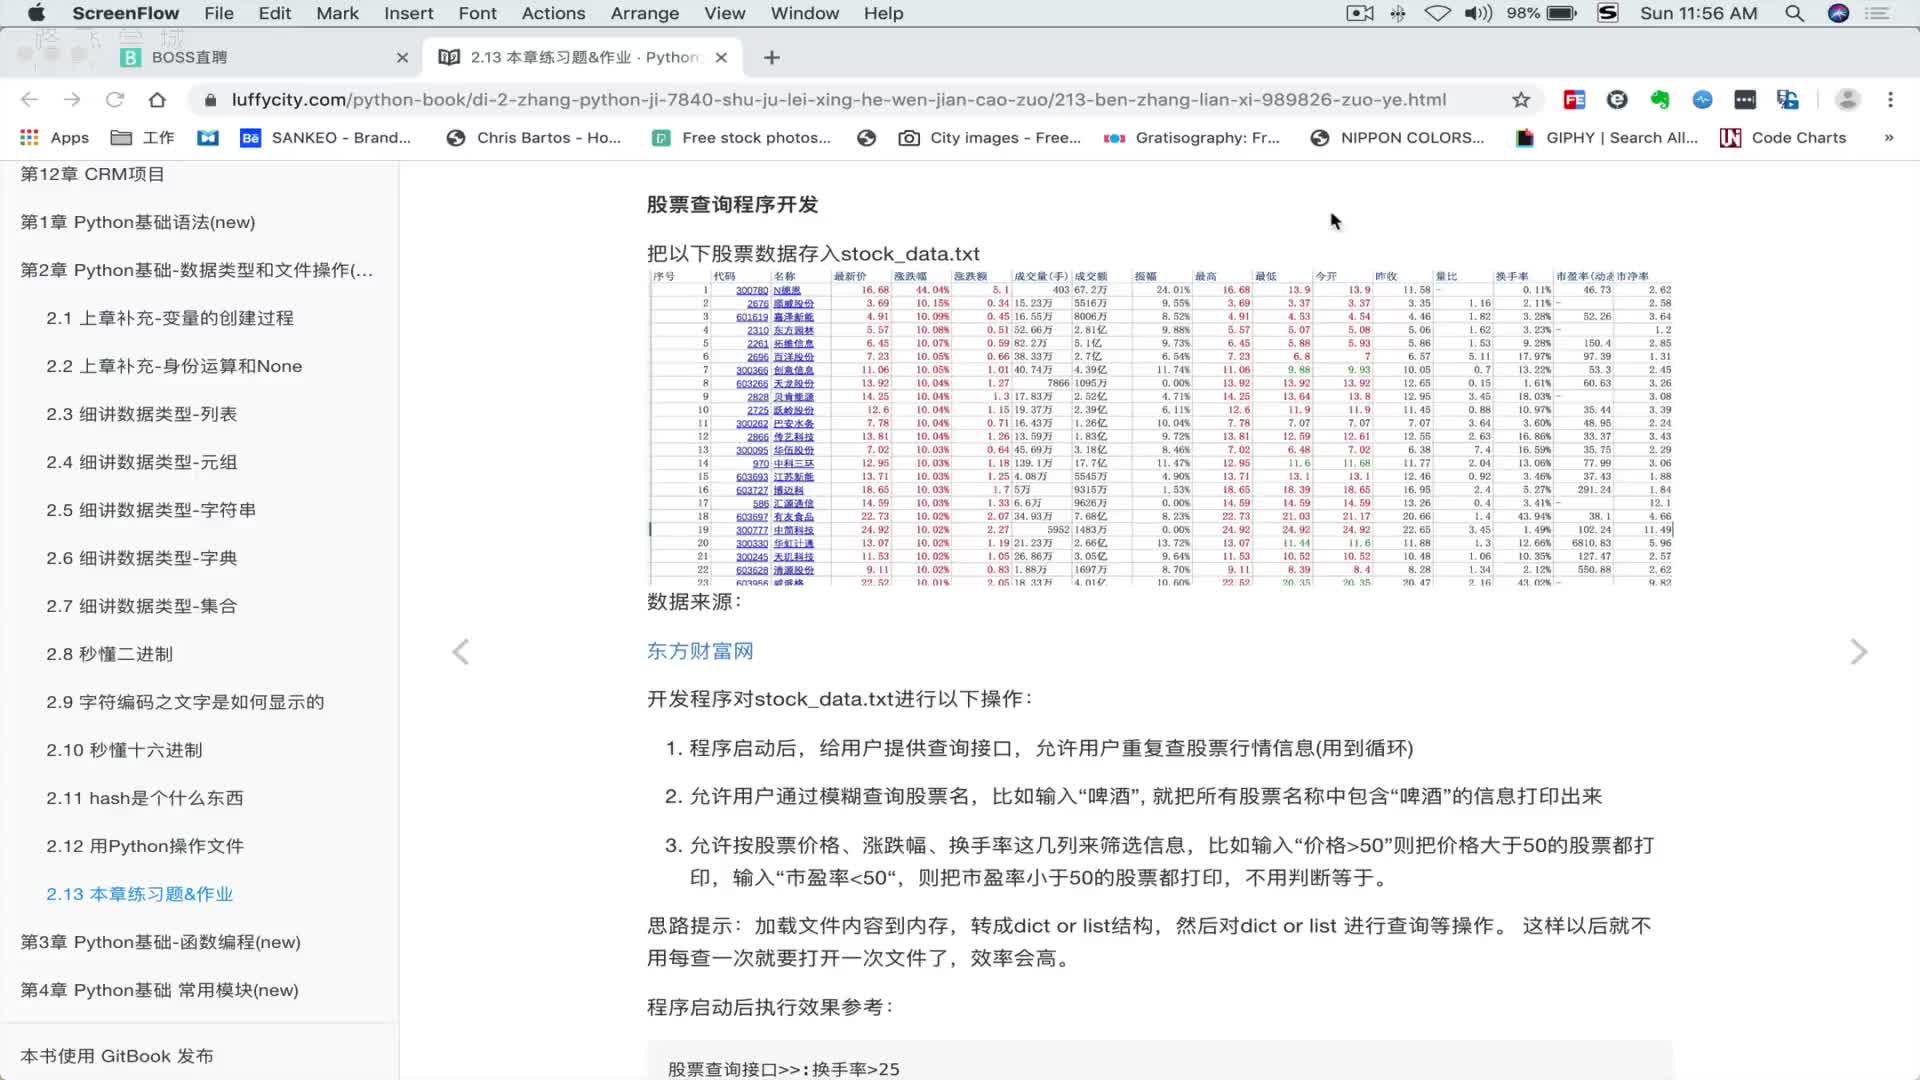Open section 2.3 细讲数据类型-列表
The height and width of the screenshot is (1080, 1920).
pos(142,414)
